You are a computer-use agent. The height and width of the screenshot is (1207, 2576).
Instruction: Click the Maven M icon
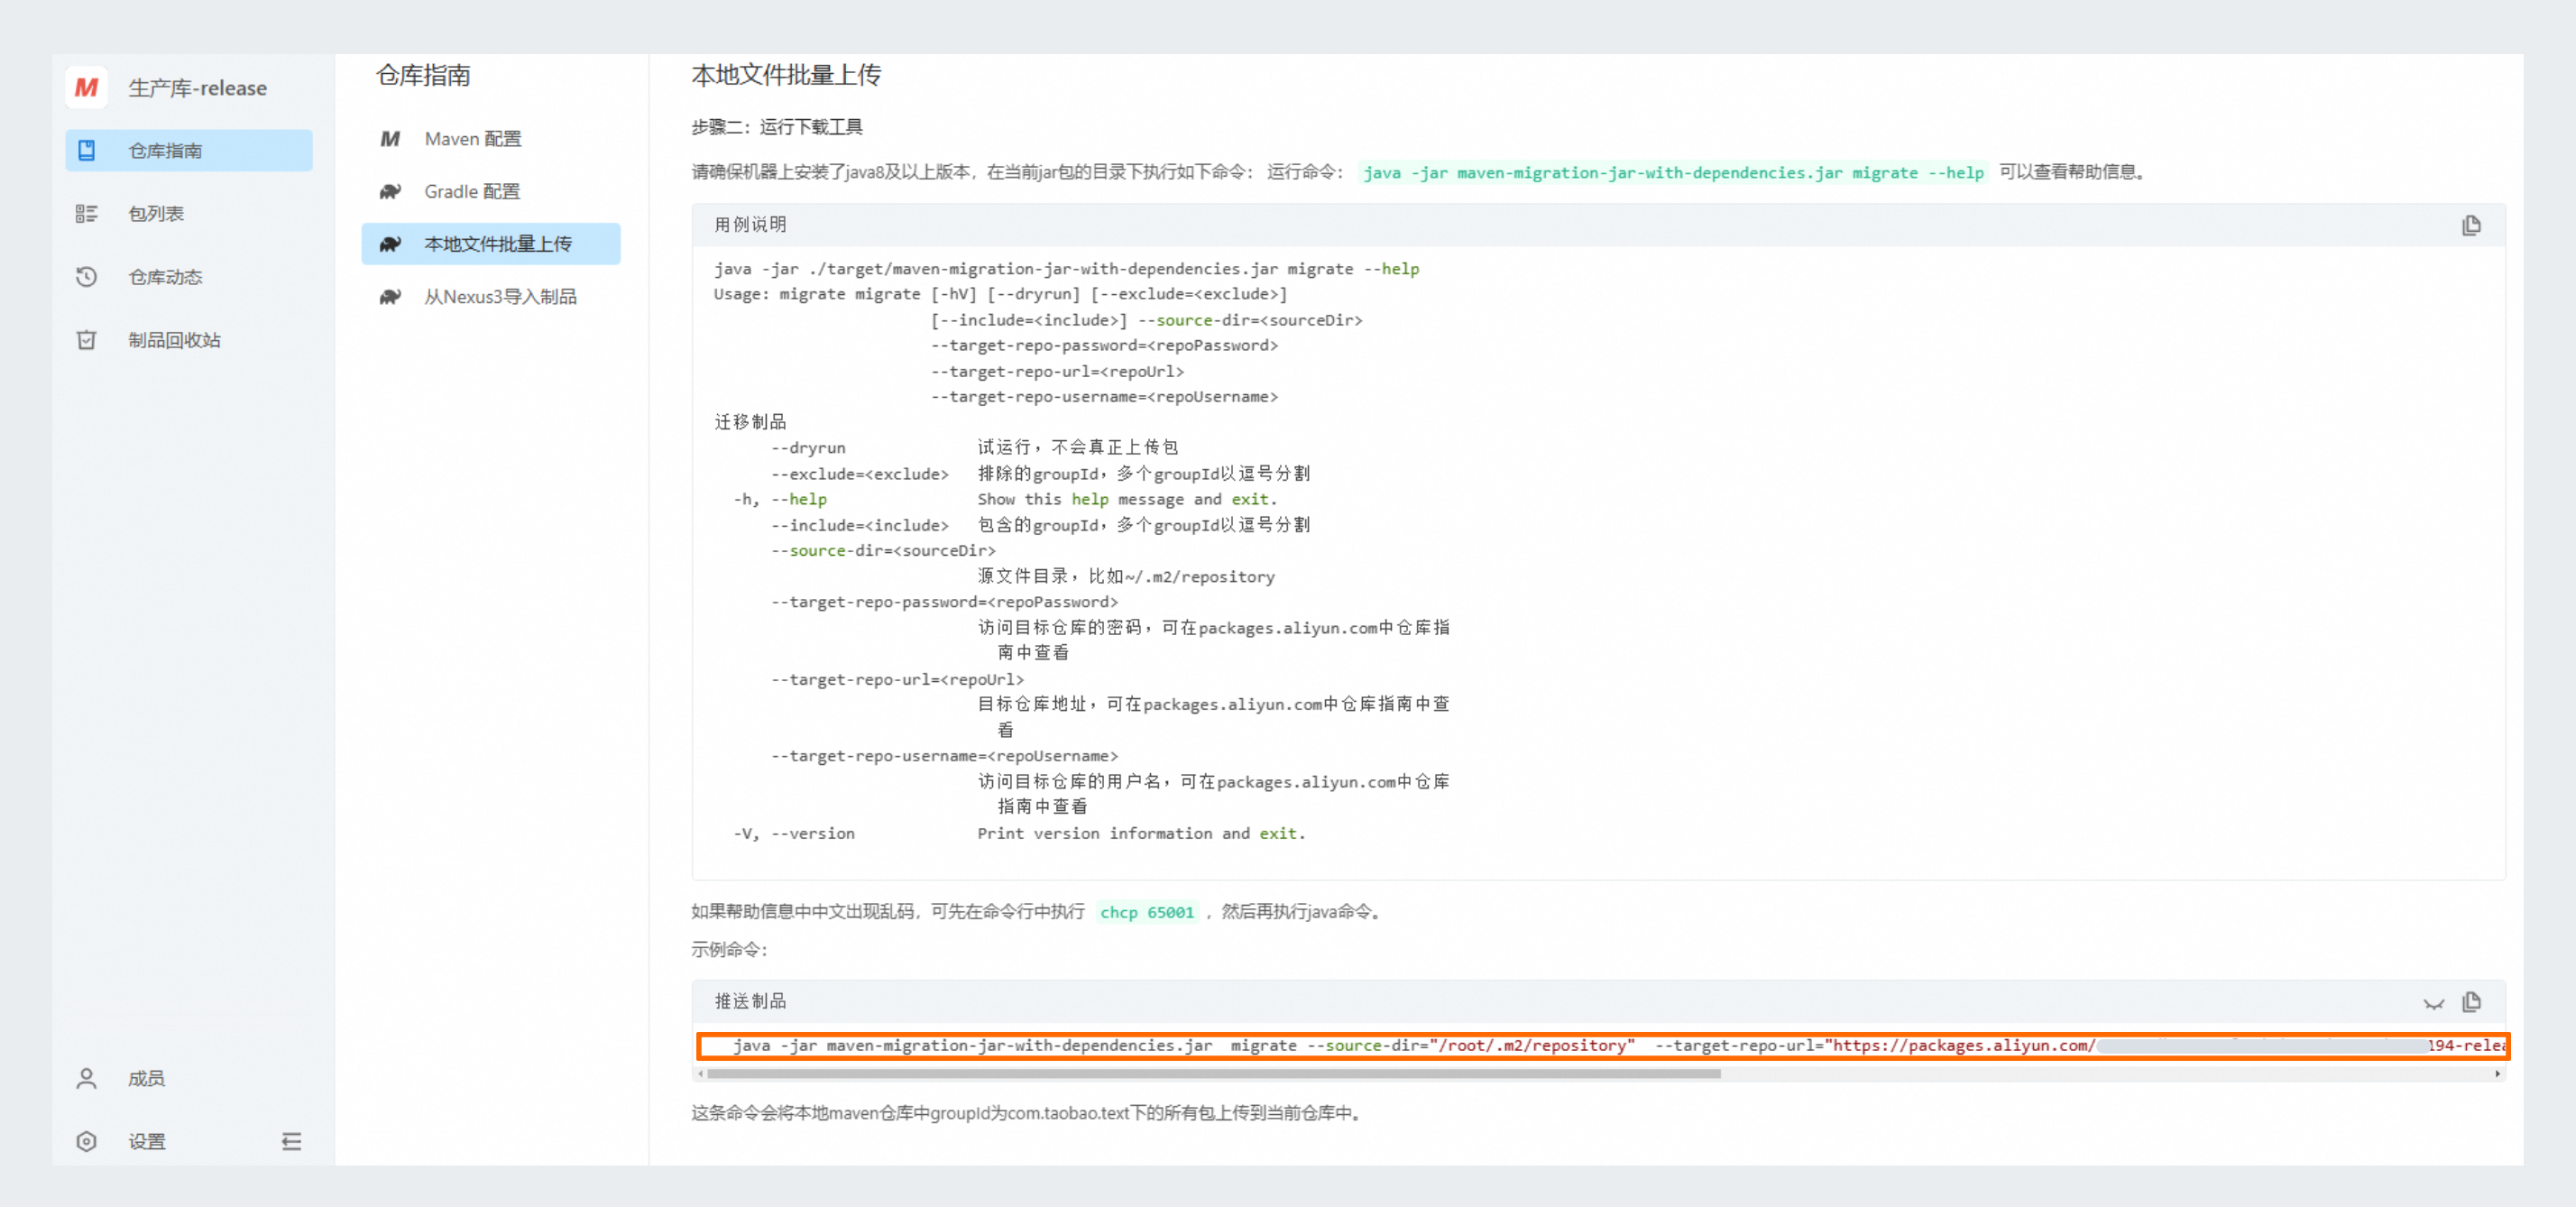pos(390,139)
